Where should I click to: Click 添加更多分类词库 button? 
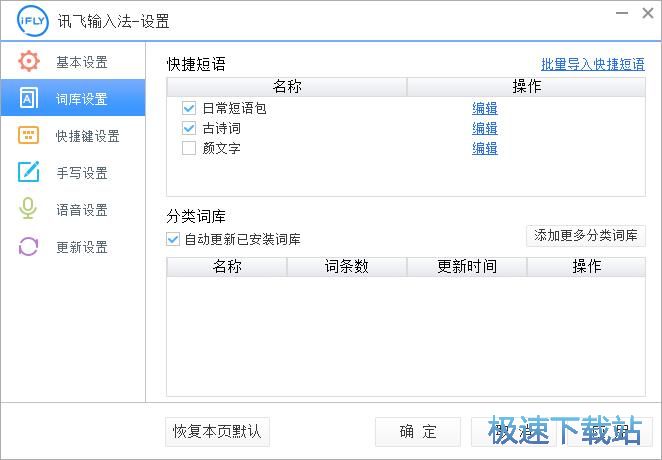[x=586, y=236]
